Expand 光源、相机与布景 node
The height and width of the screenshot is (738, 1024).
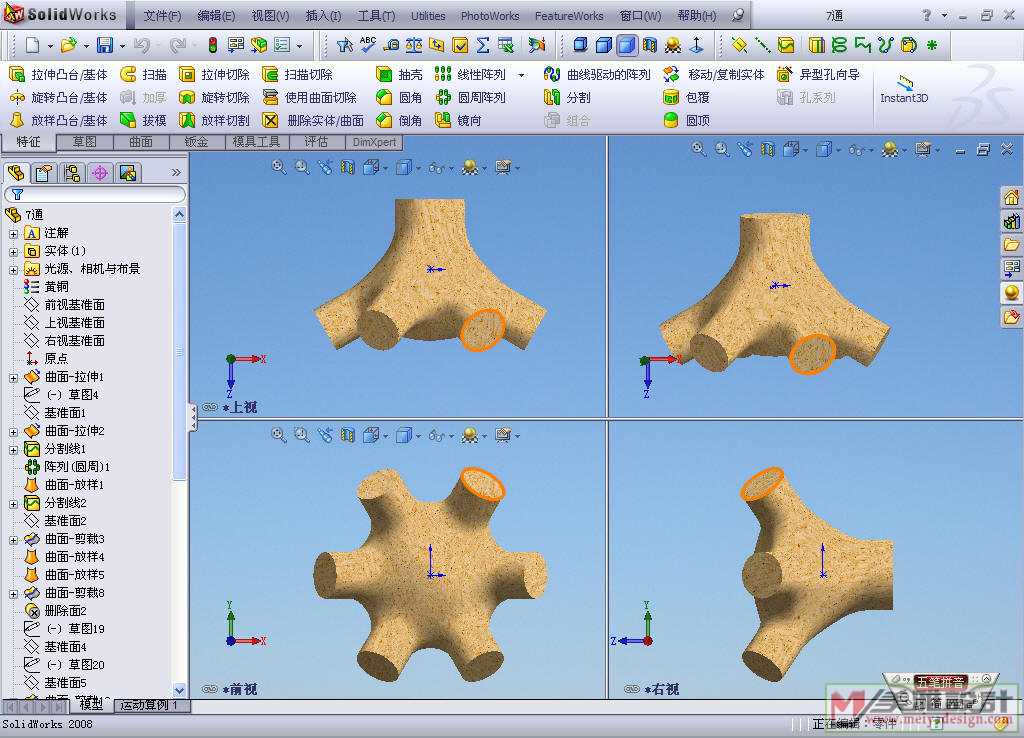tap(13, 269)
